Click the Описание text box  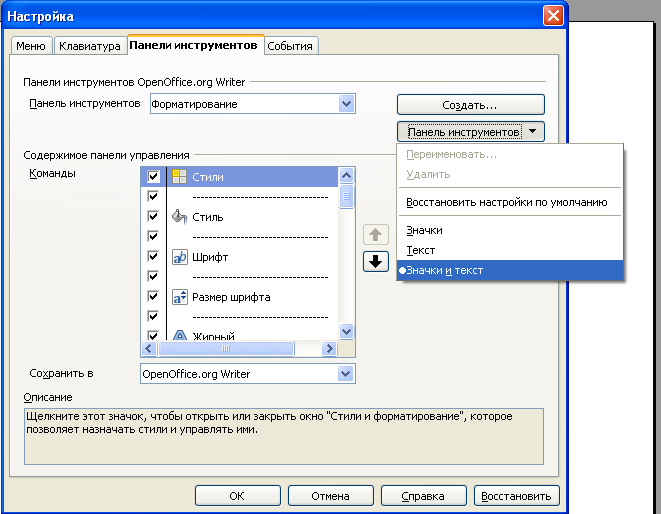[x=284, y=436]
